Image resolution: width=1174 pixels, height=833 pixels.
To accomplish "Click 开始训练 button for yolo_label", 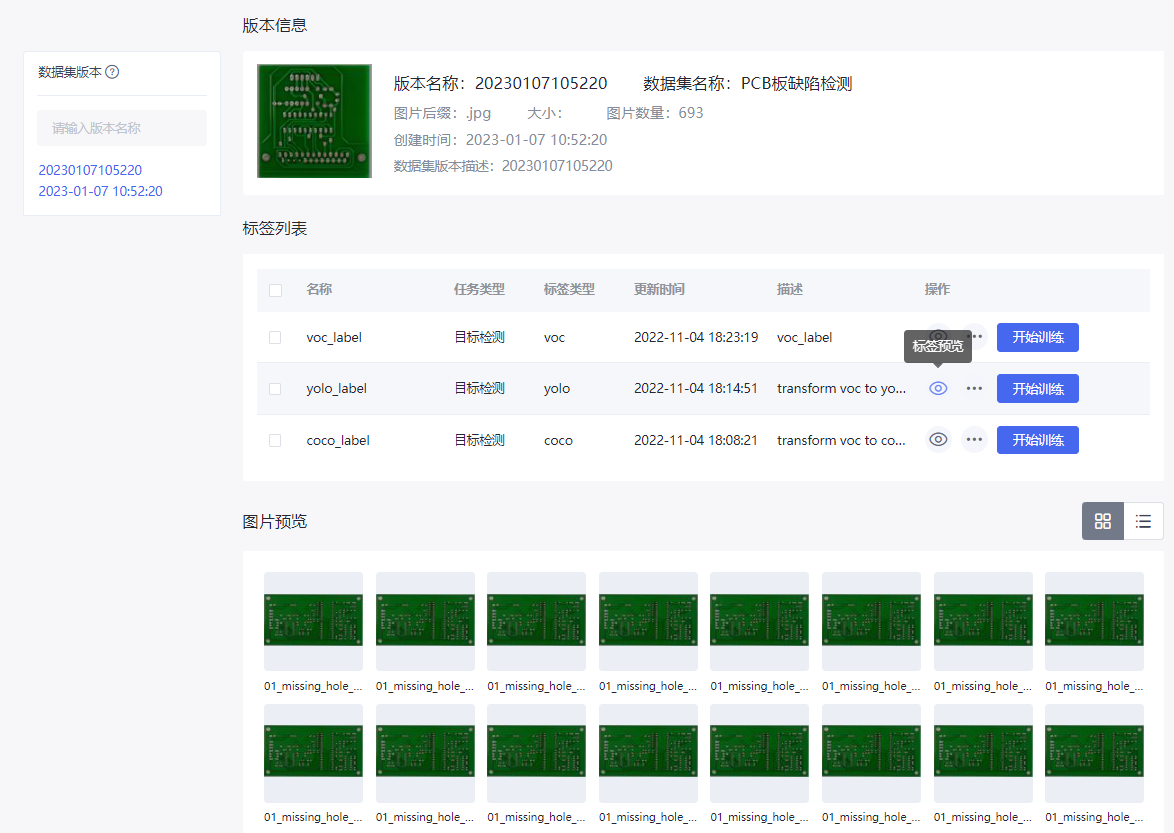I will tap(1037, 388).
